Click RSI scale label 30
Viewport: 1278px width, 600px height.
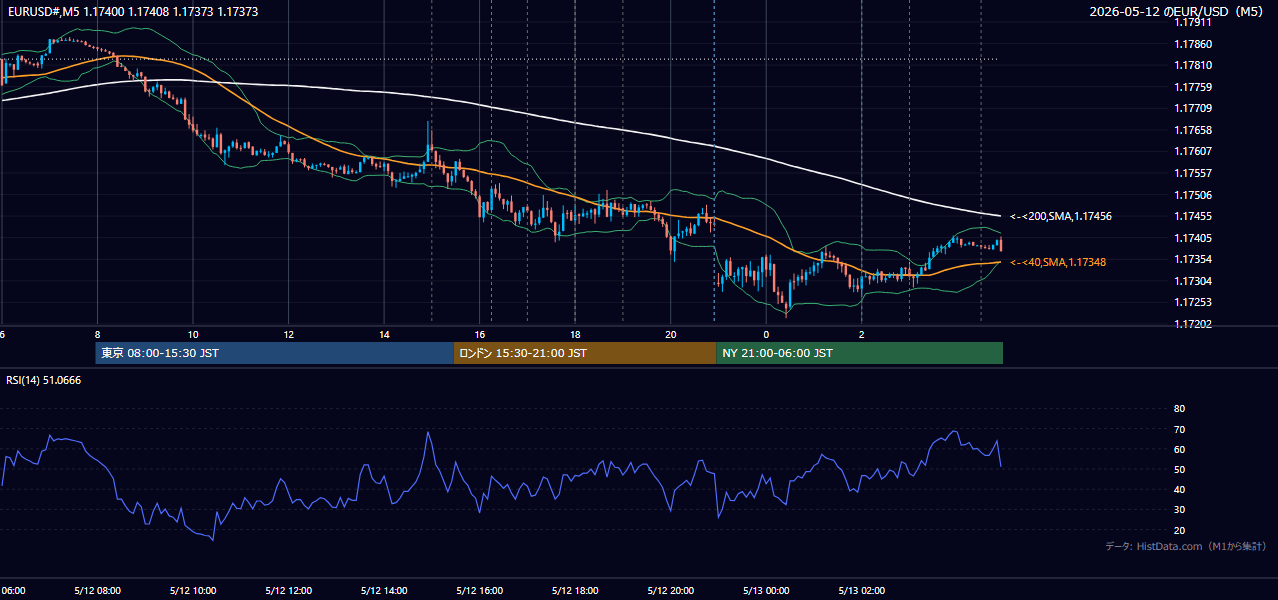pyautogui.click(x=1179, y=510)
